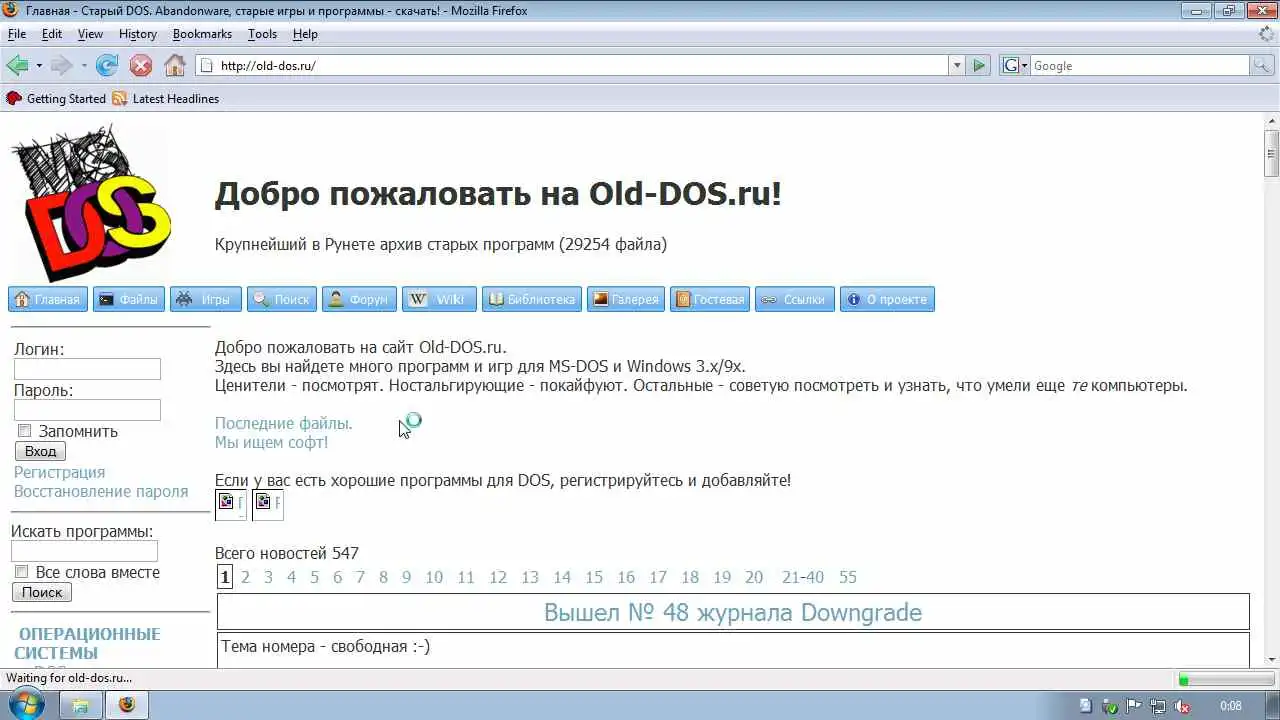The image size is (1280, 720).
Task: Open the Игры nav button
Action: (206, 299)
